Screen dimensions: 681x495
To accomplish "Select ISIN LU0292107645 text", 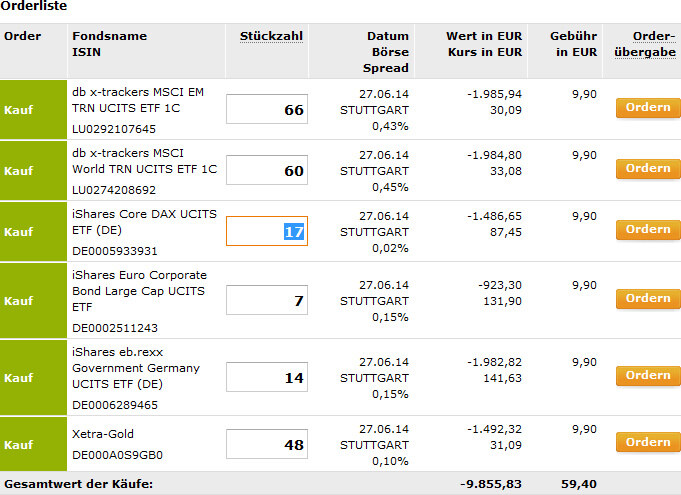I will (114, 129).
